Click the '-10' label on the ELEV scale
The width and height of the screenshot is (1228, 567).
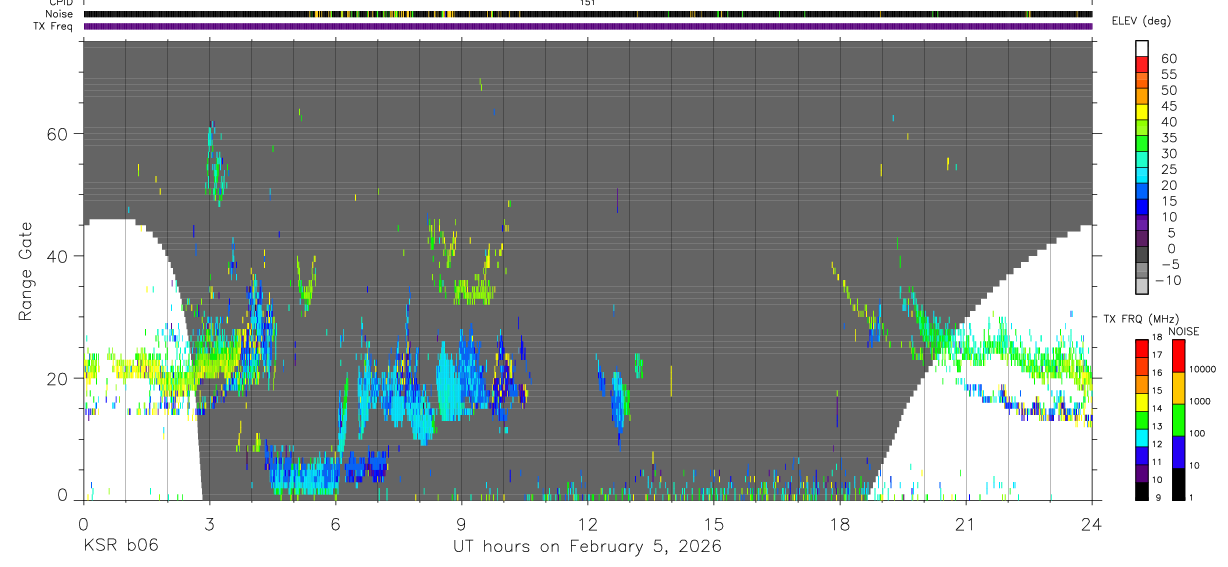tap(1168, 280)
